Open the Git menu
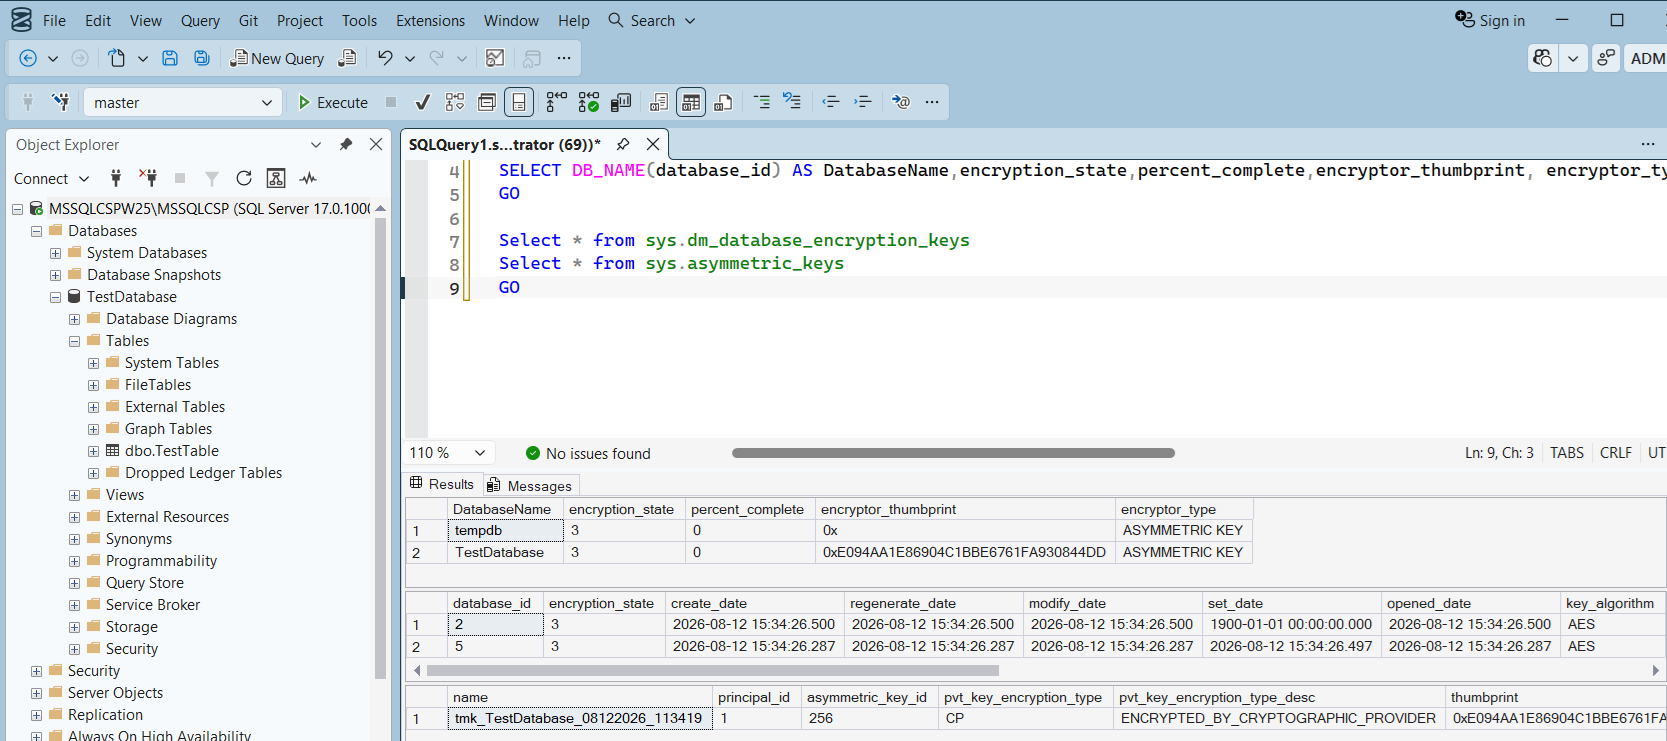Screen dimensions: 1667x741 [x=248, y=20]
